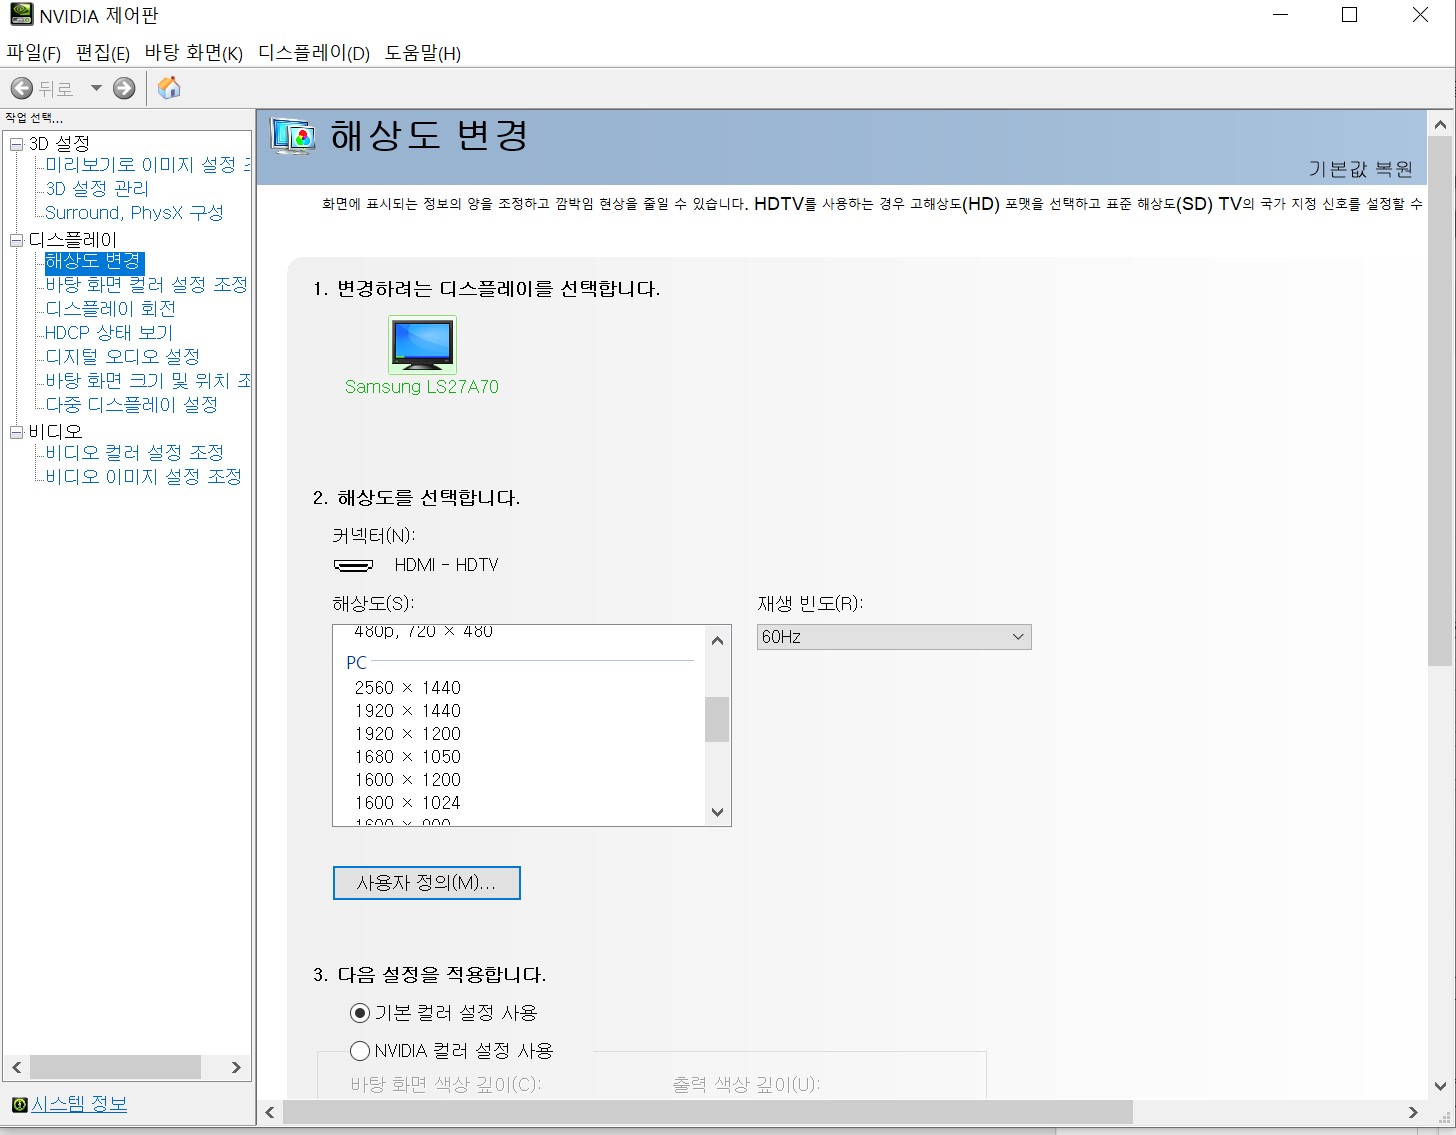Click resolution list scroll down arrow
This screenshot has height=1135, width=1456.
point(717,812)
